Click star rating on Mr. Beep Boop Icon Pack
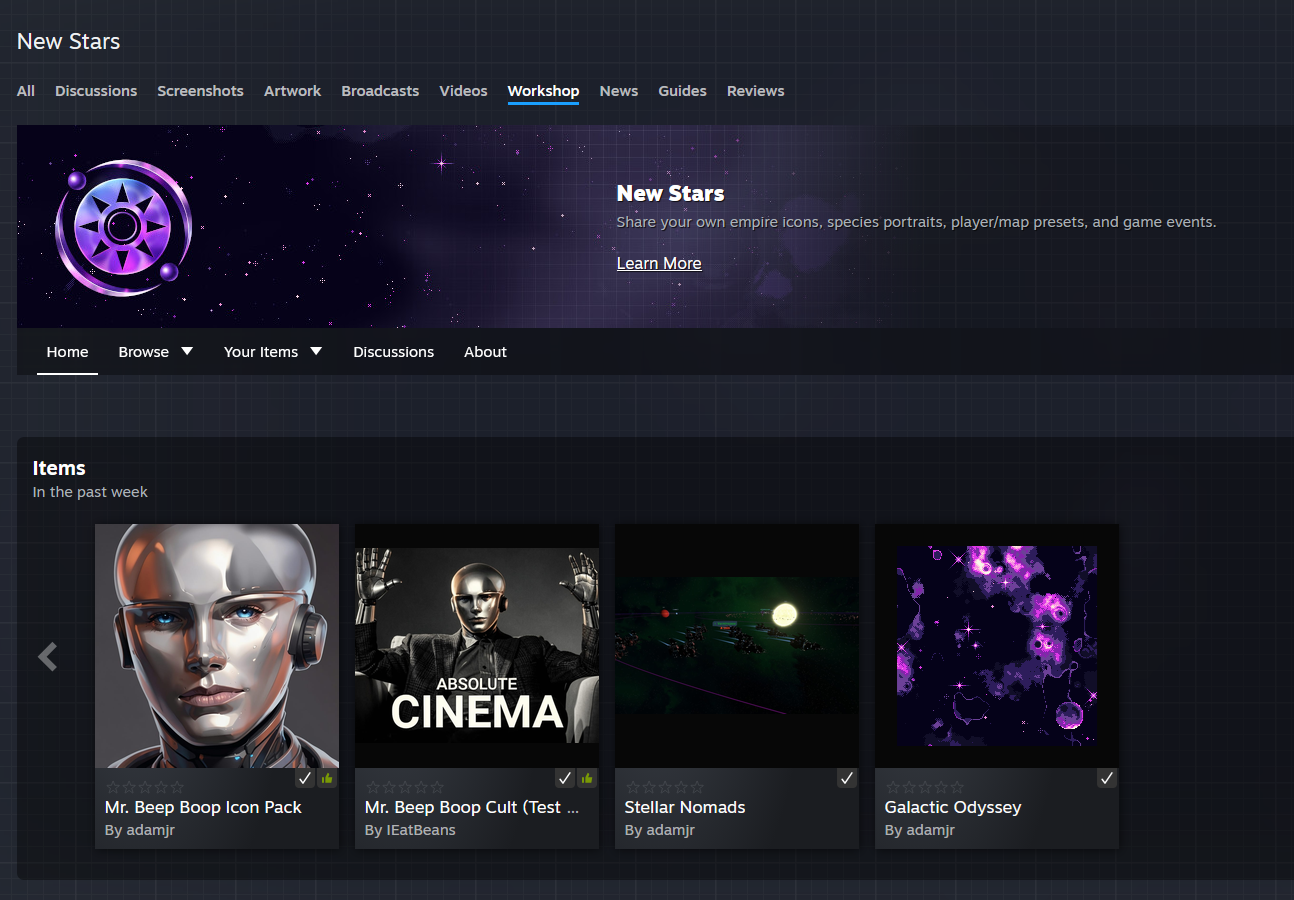 [145, 787]
